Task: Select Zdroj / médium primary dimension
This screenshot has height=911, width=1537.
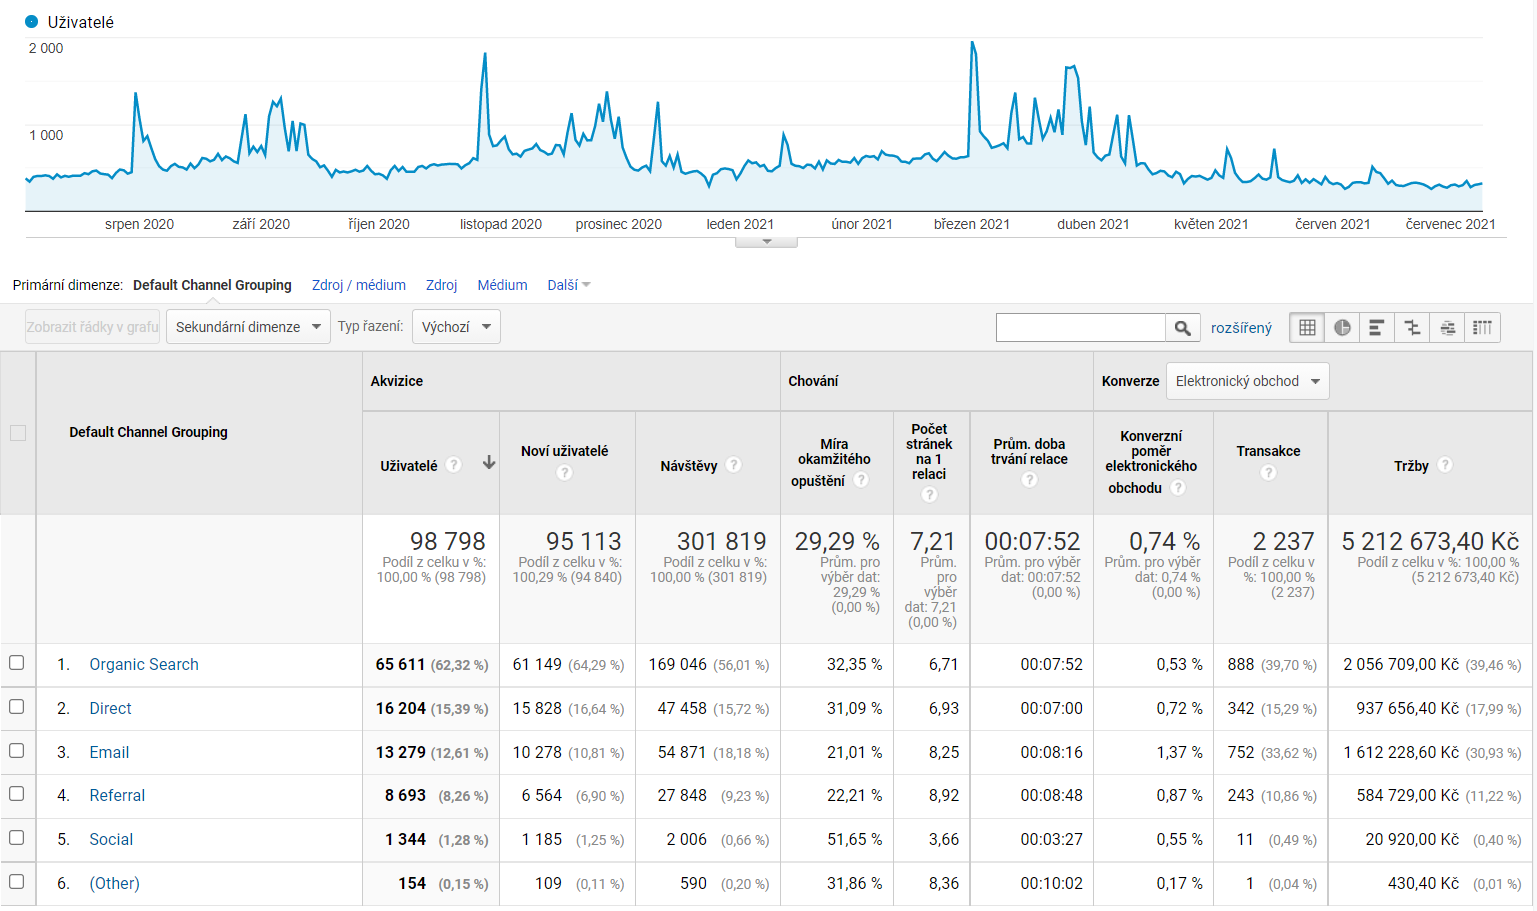Action: tap(359, 285)
